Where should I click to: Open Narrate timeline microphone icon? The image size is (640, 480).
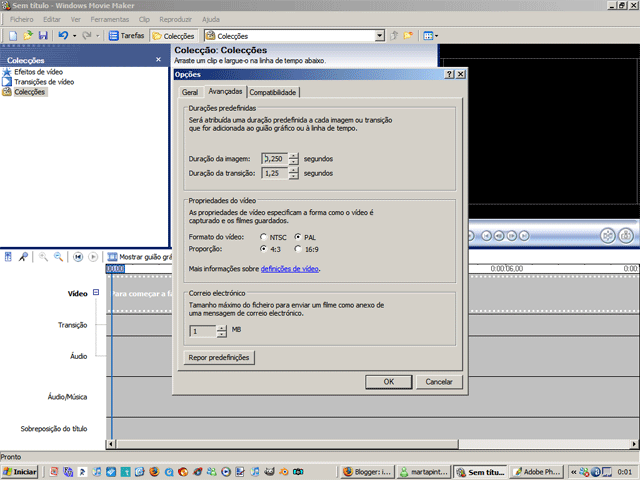(23, 257)
